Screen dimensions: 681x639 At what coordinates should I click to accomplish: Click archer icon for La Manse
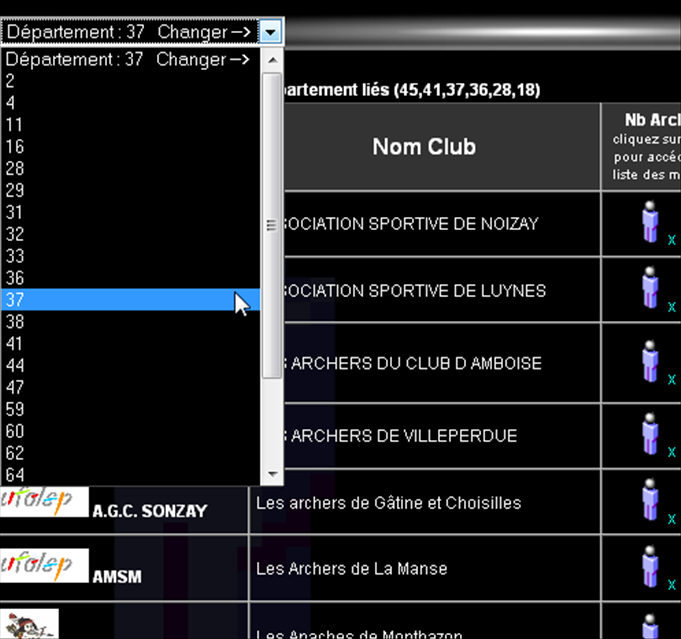[651, 568]
